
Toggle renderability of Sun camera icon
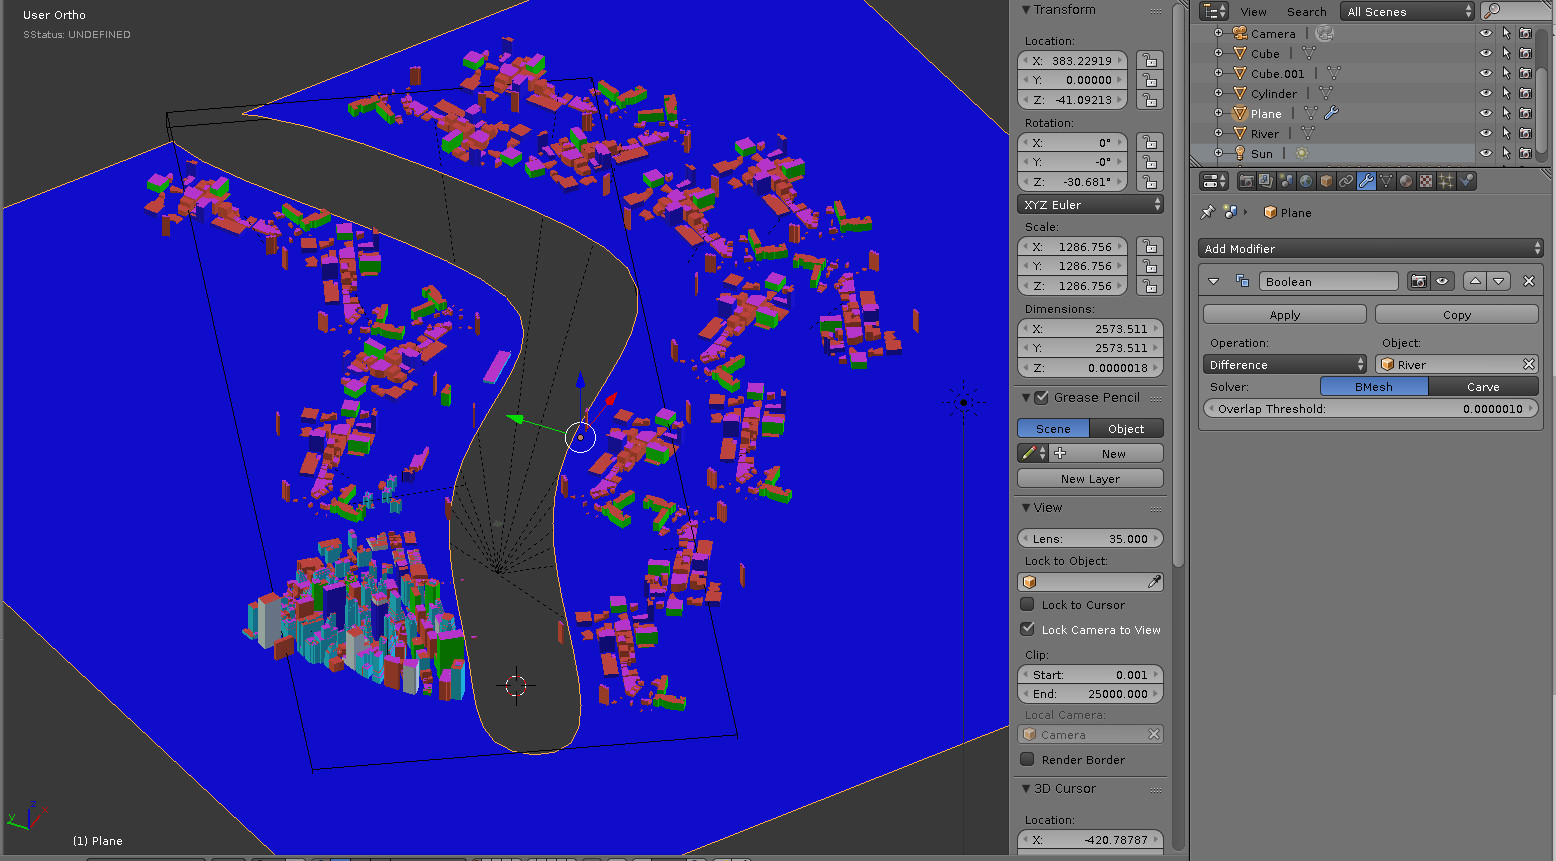(1525, 153)
